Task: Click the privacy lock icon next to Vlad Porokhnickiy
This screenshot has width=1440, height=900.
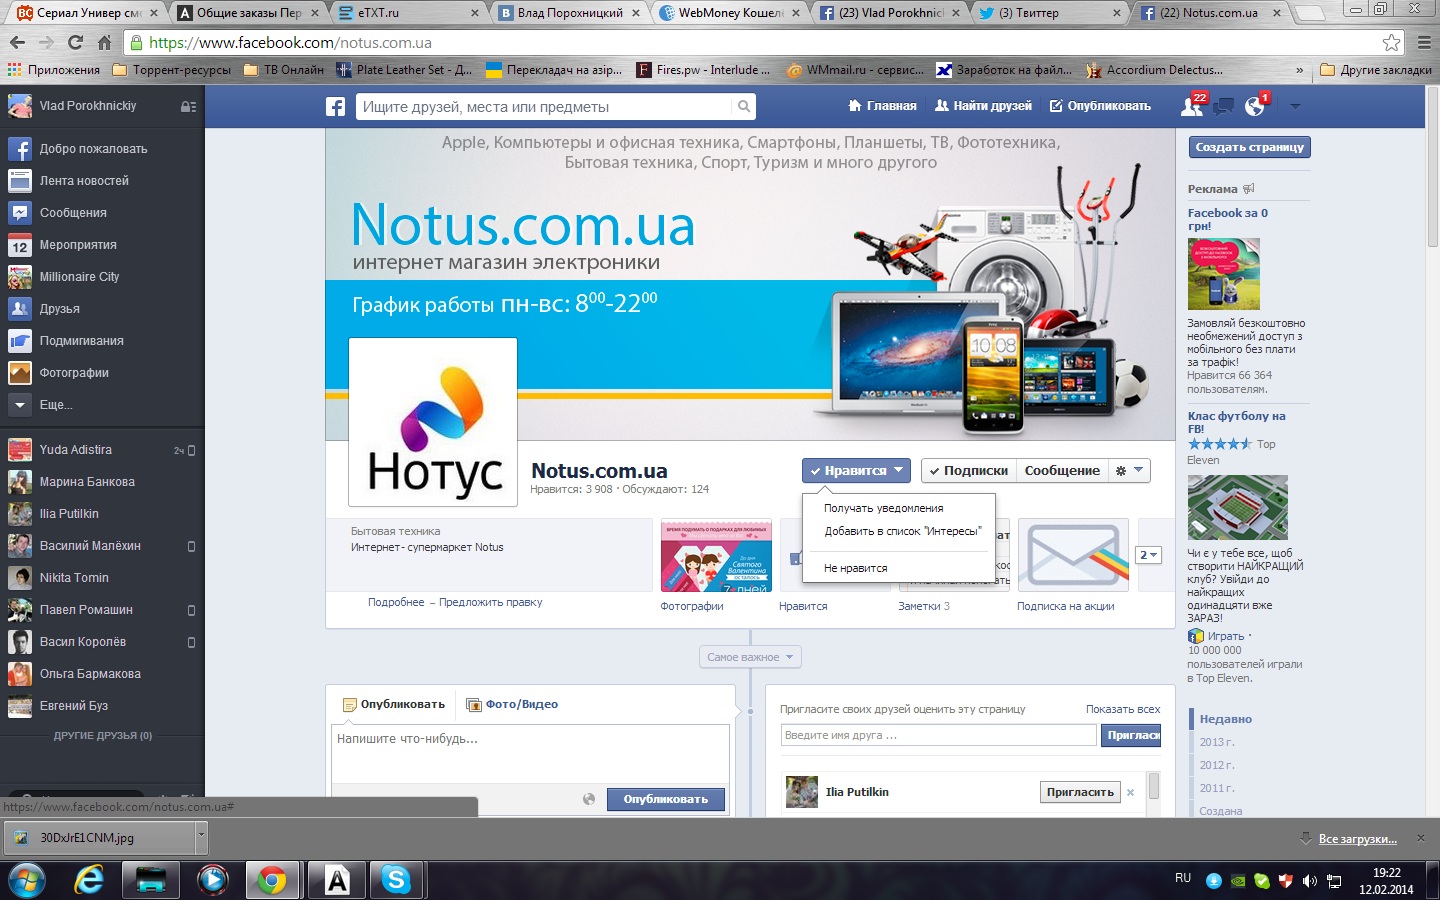Action: [187, 106]
